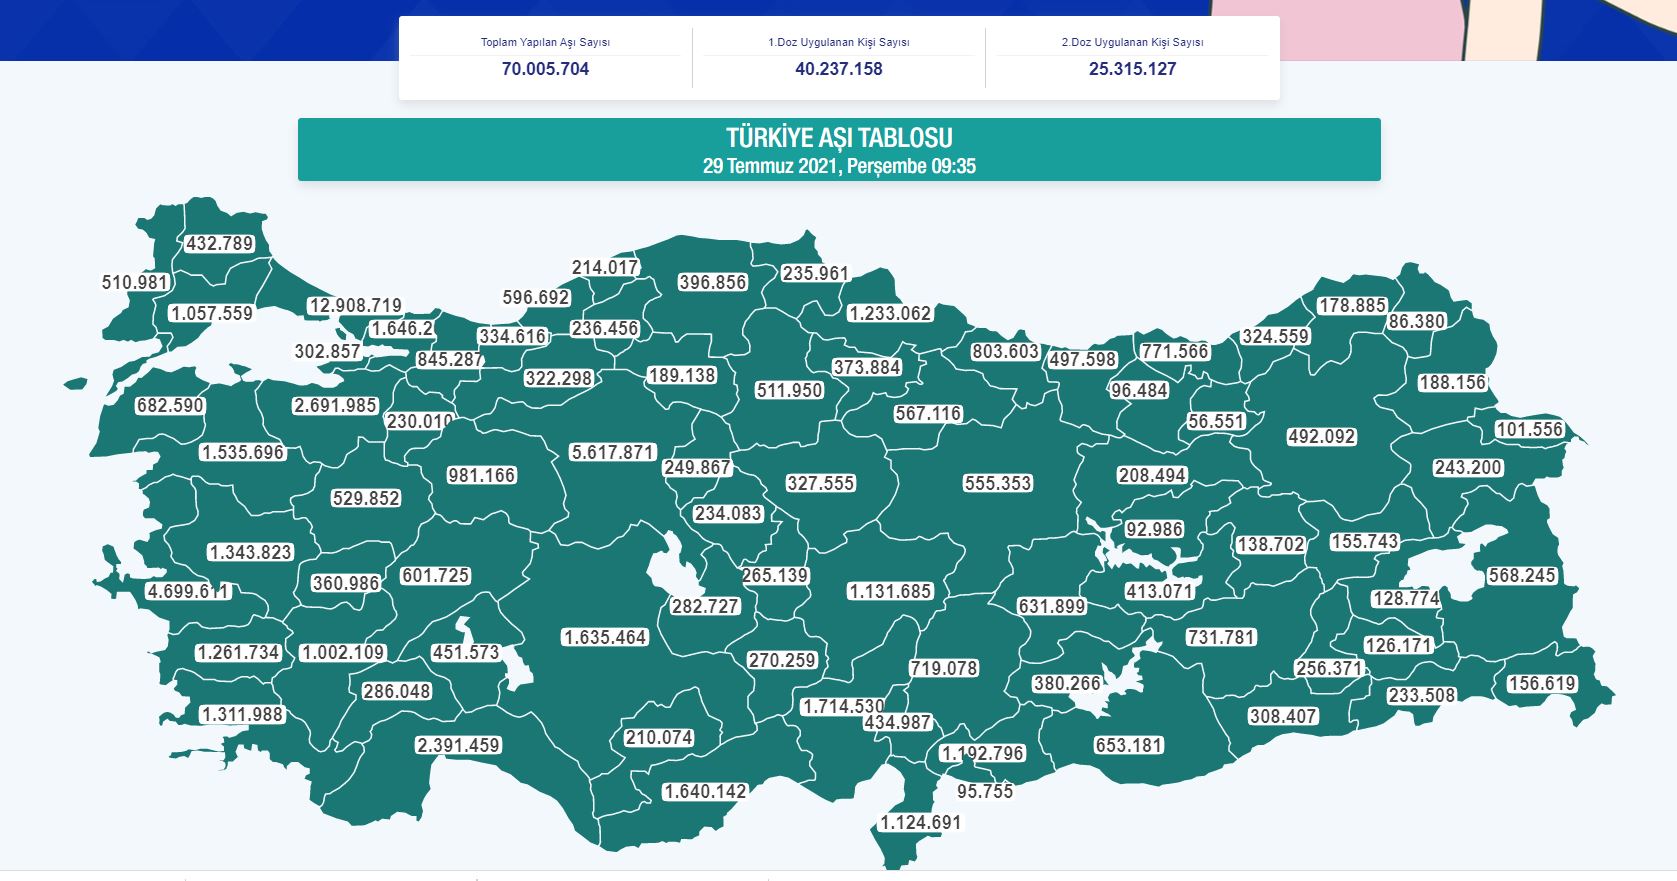Viewport: 1677px width, 881px height.
Task: Select the province labeled 492.092
Action: click(x=1322, y=436)
